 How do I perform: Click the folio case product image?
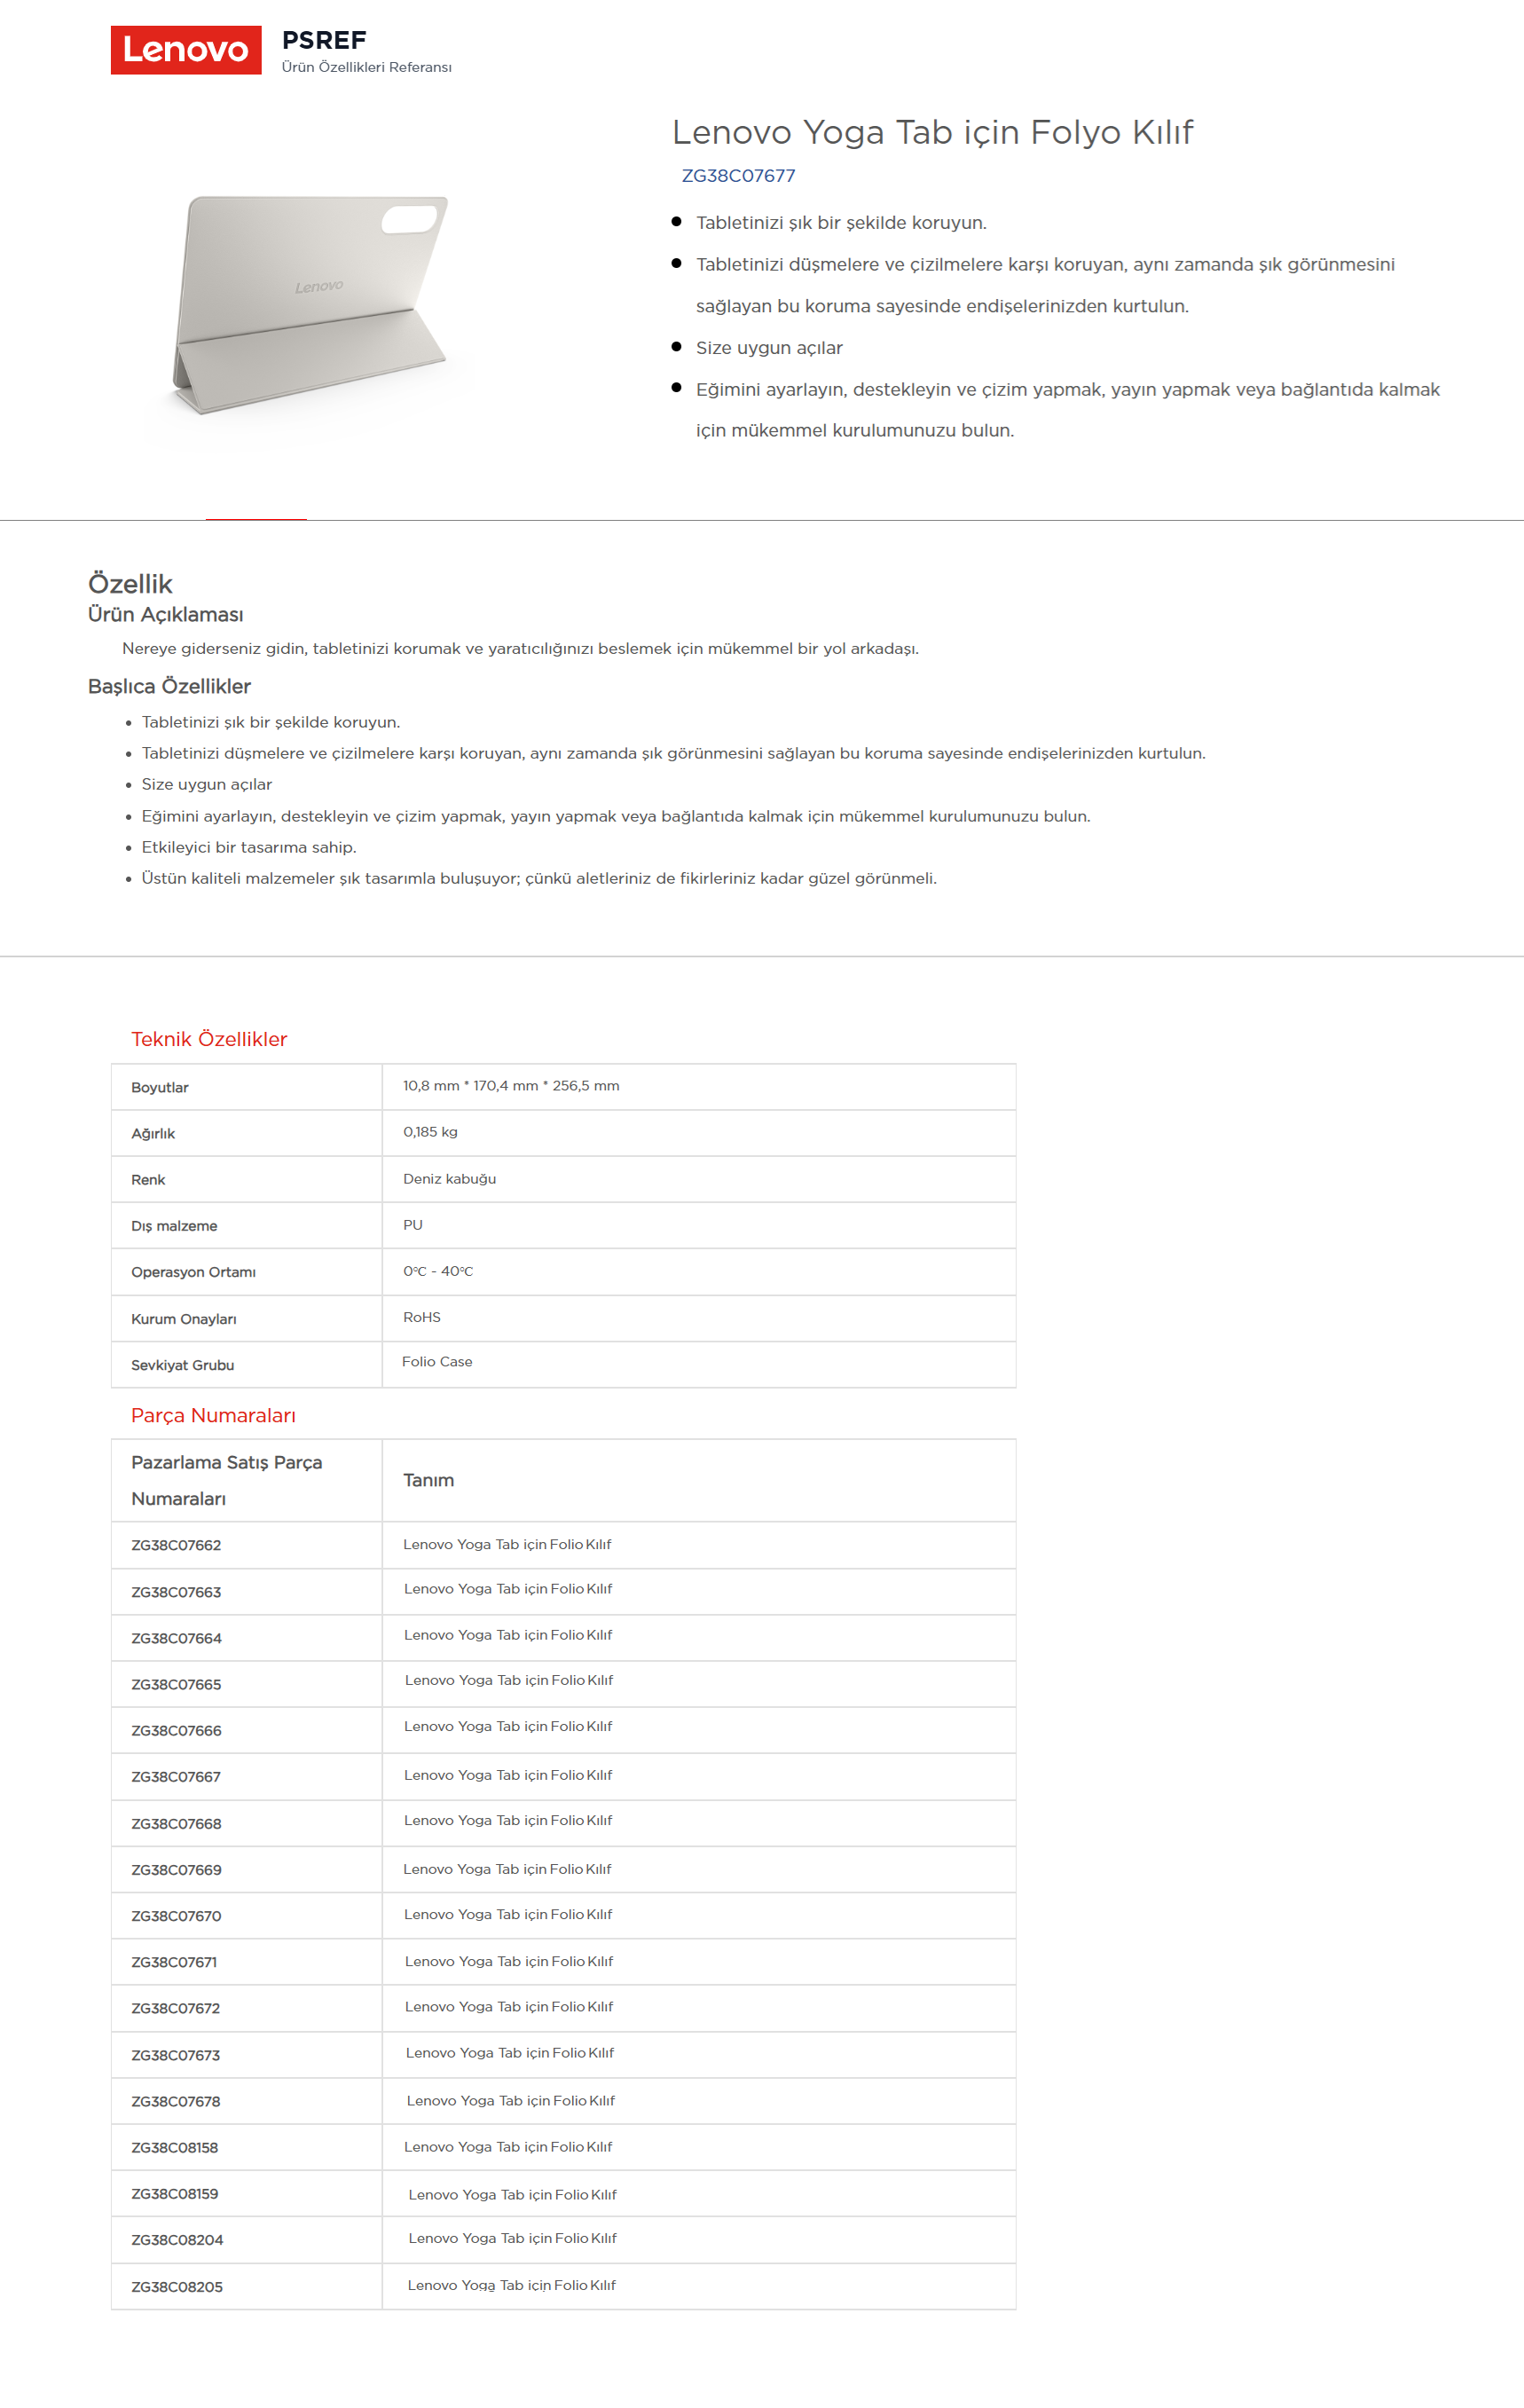[x=311, y=304]
